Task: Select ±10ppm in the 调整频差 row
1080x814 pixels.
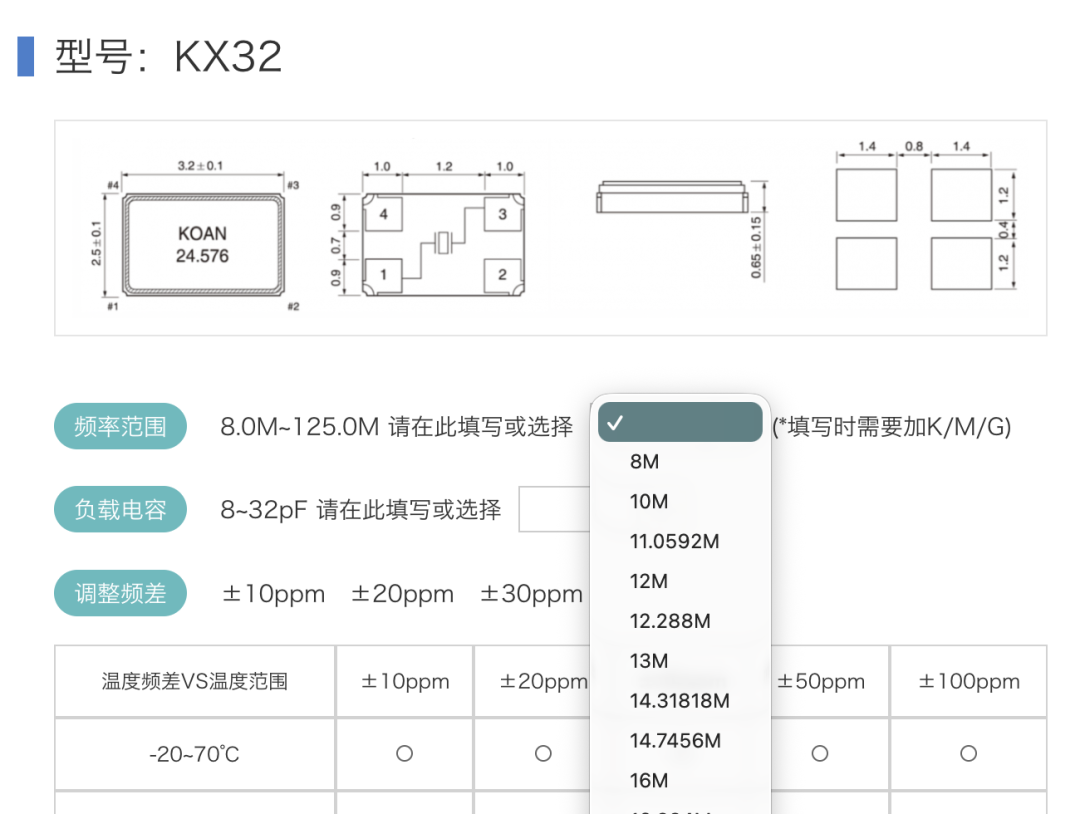Action: click(273, 594)
